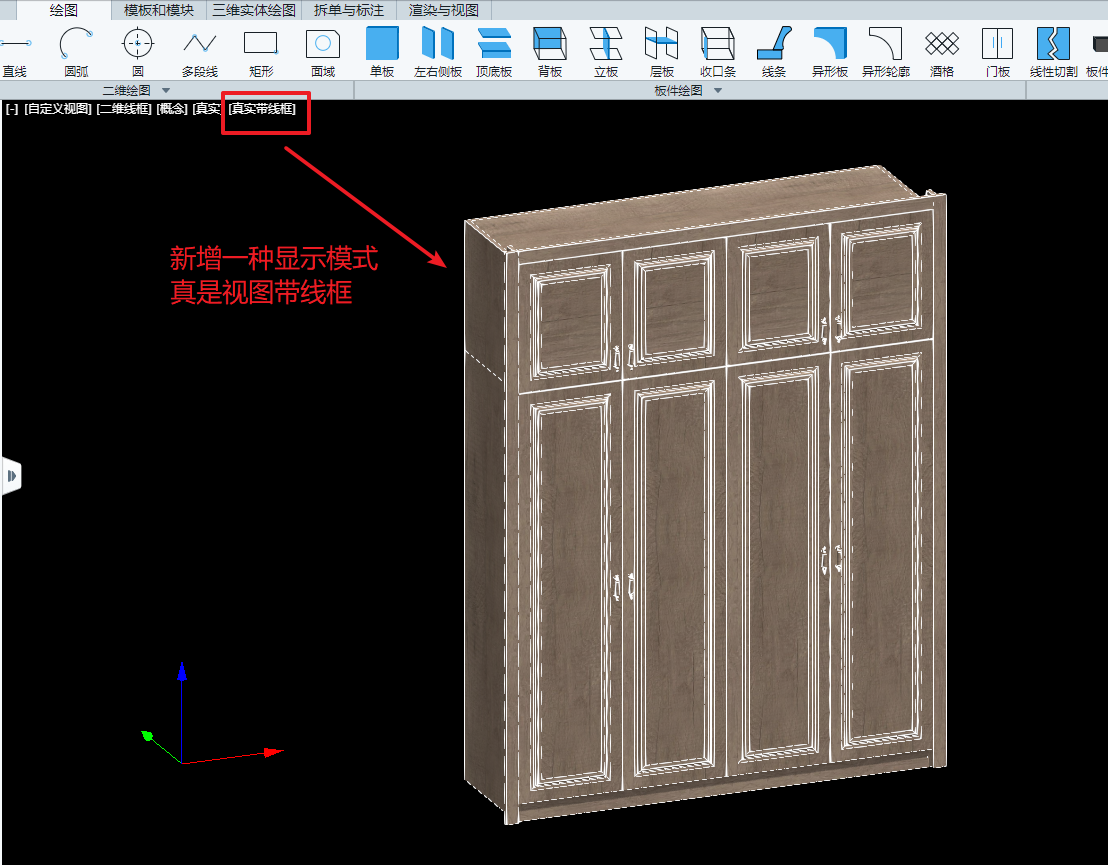
Task: Expand the collapsed left side panel handle
Action: (11, 477)
